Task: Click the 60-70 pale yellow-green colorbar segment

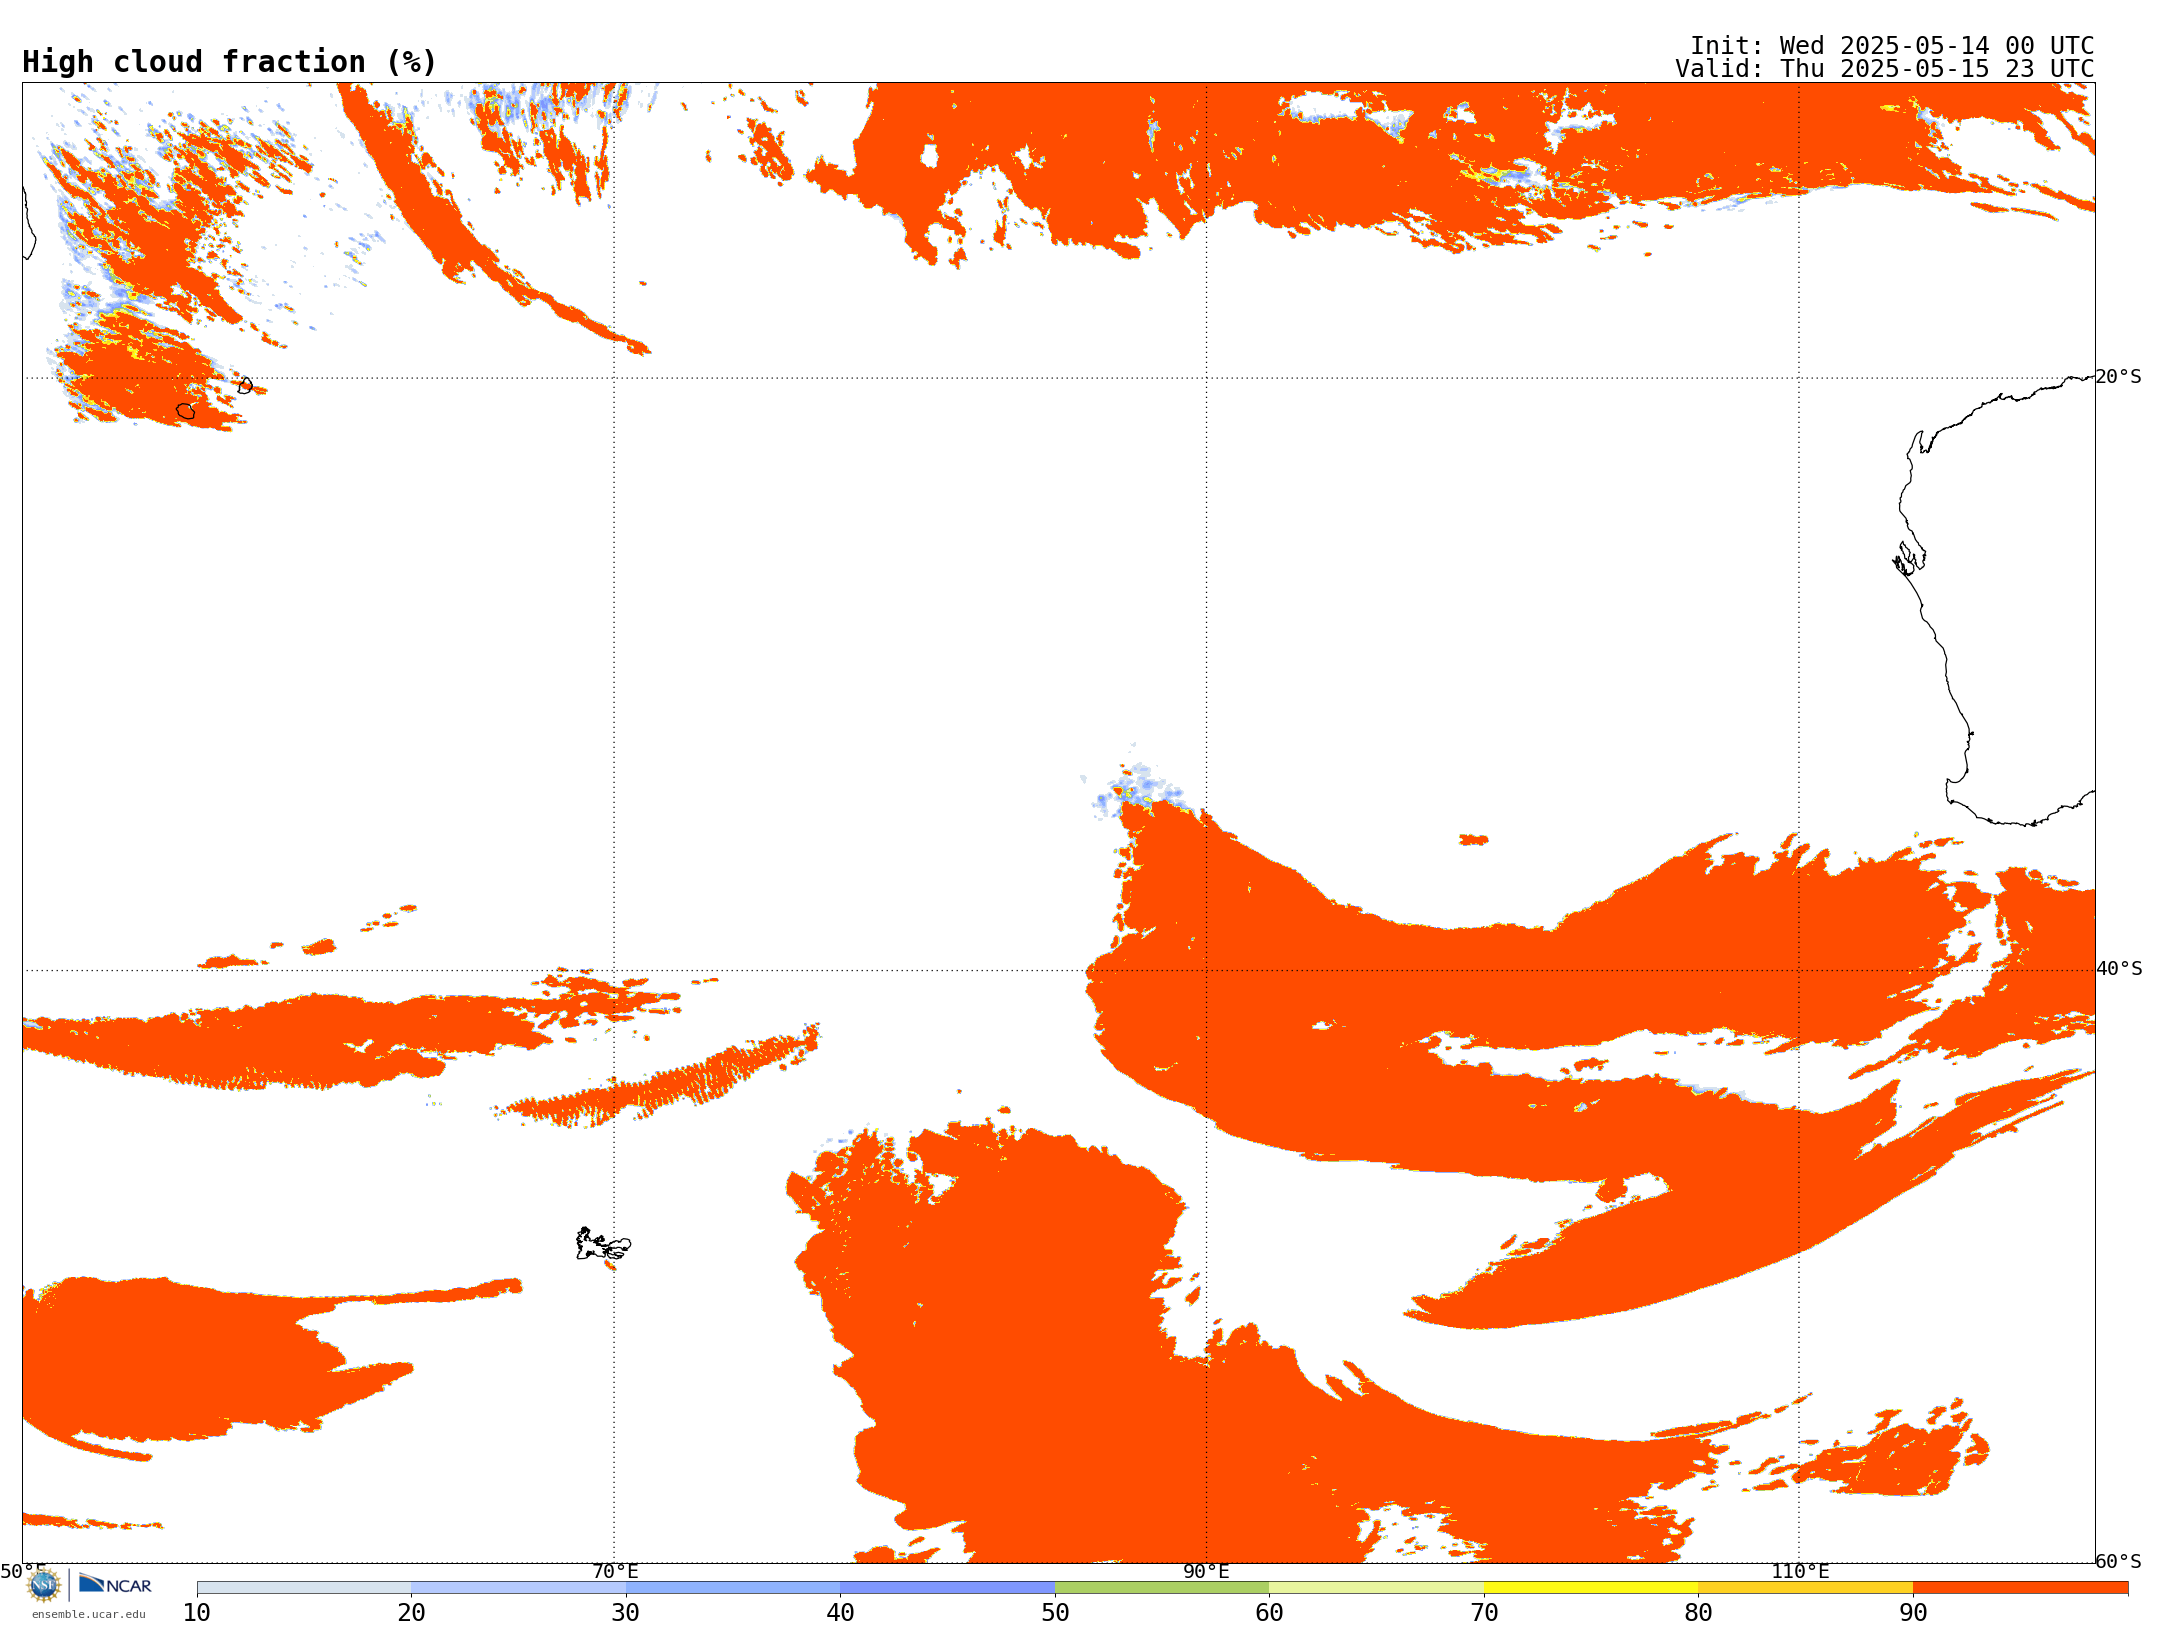Action: pyautogui.click(x=1376, y=1588)
